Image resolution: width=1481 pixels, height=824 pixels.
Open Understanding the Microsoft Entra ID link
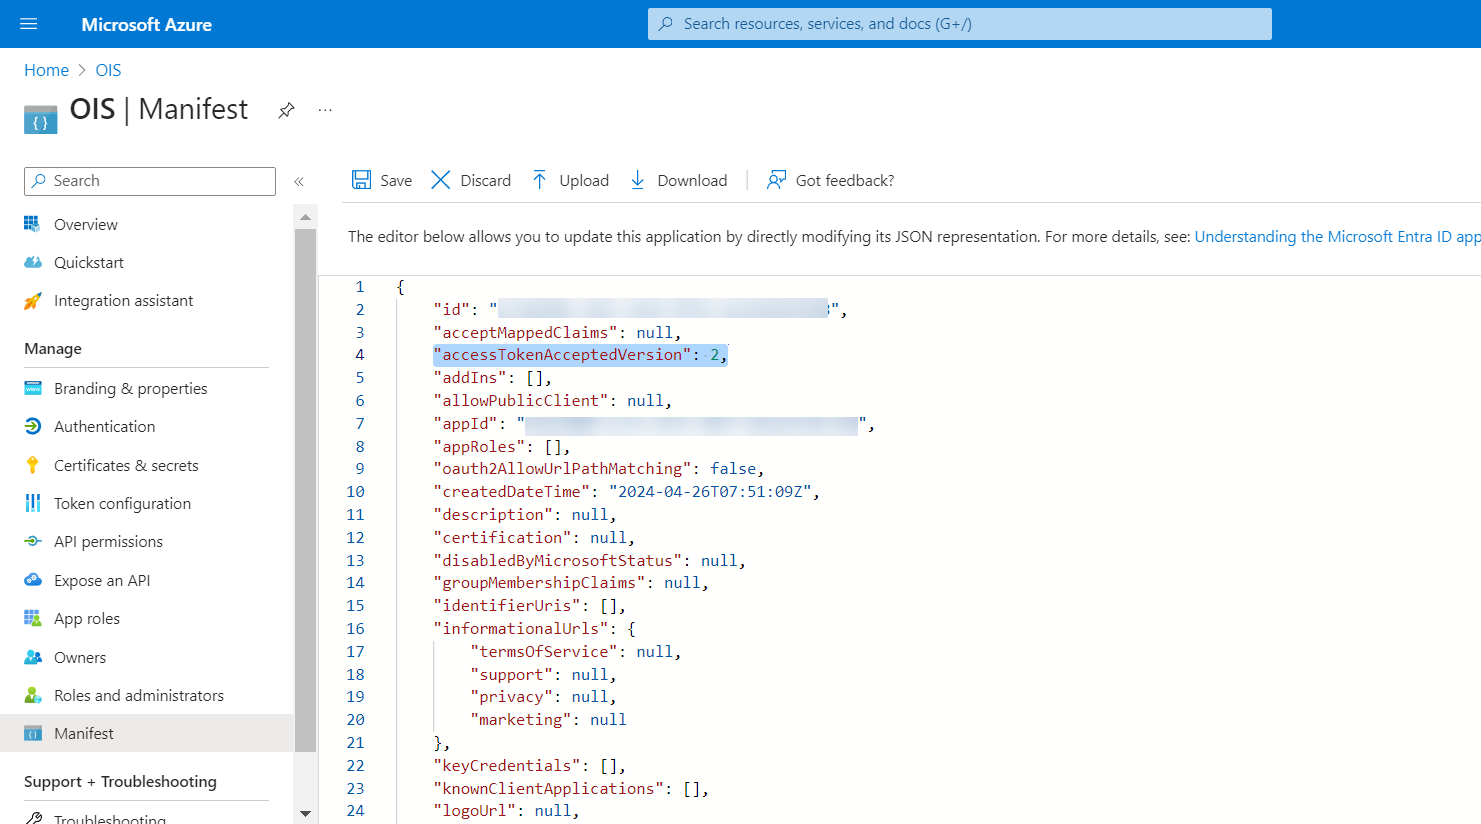pyautogui.click(x=1337, y=237)
